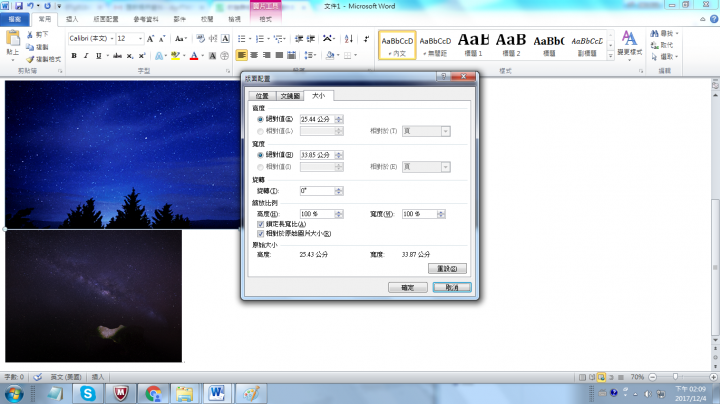
Task: Switch to the References ribbon tab
Action: (x=146, y=19)
